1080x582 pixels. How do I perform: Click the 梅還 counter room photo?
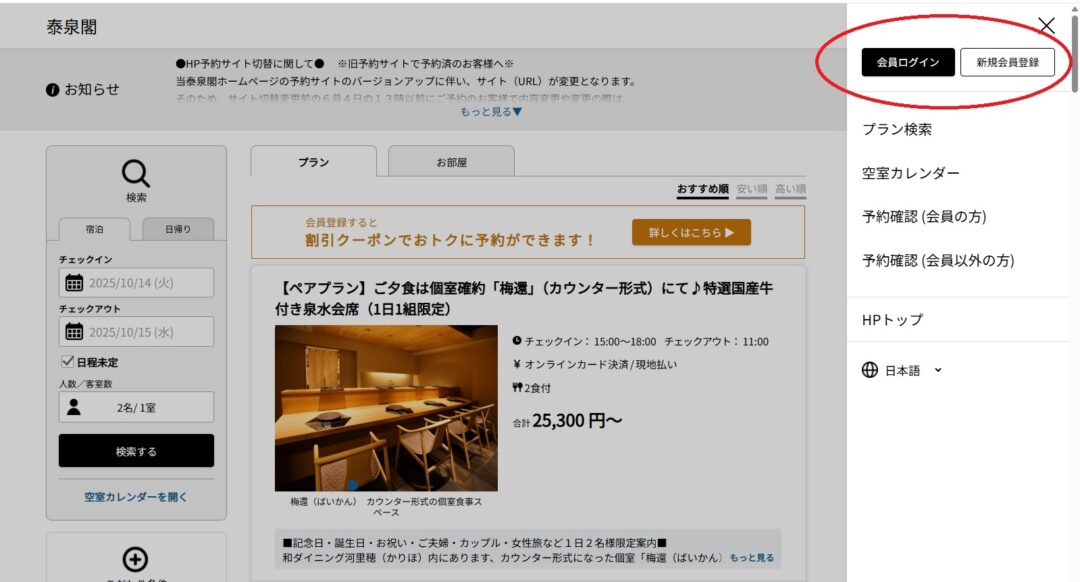coord(386,407)
